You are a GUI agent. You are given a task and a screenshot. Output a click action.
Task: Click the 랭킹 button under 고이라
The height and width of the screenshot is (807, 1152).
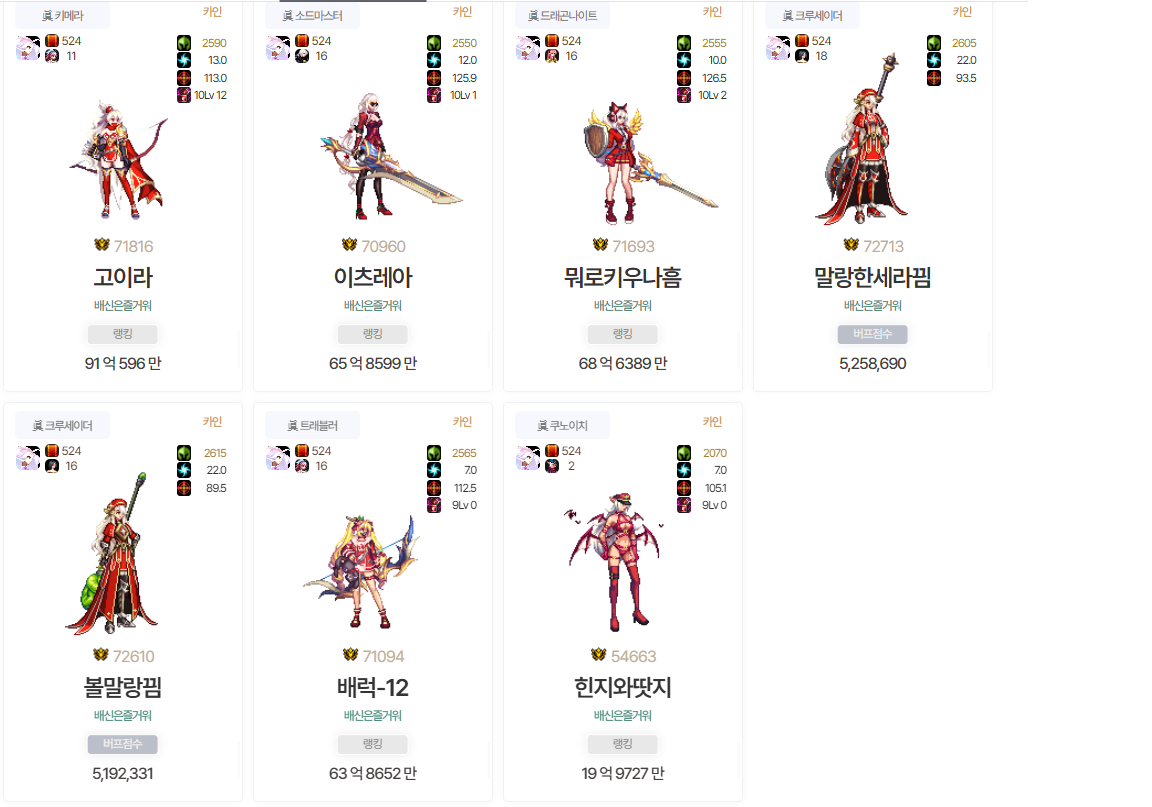click(x=123, y=334)
